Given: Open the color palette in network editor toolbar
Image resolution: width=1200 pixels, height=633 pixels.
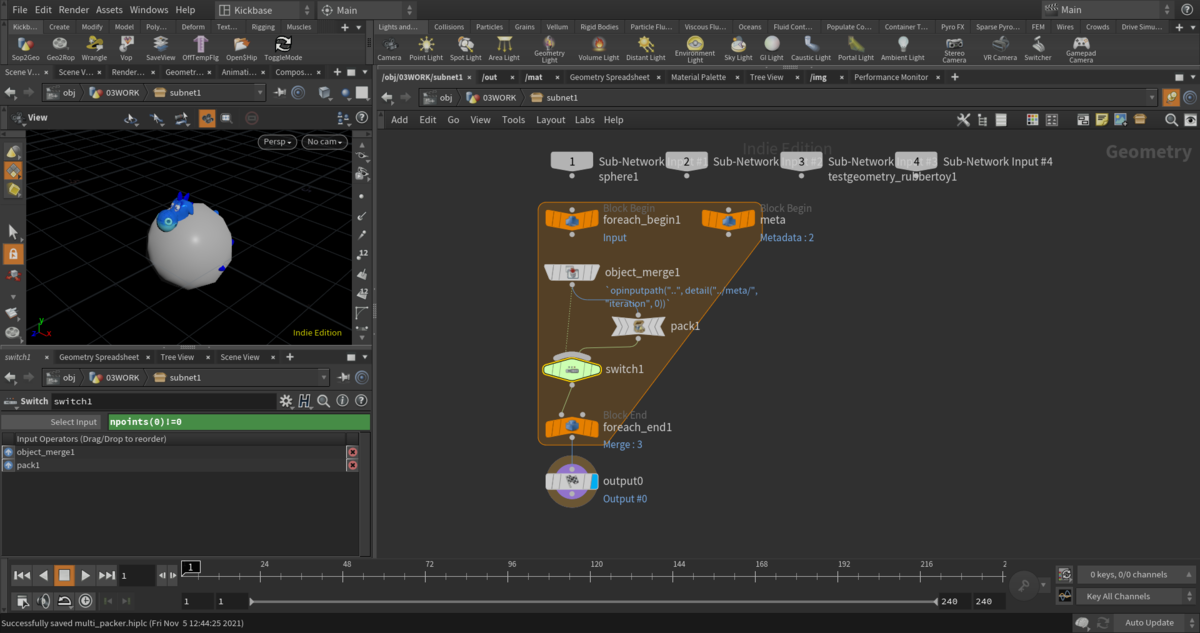Looking at the screenshot, I should [x=1032, y=120].
